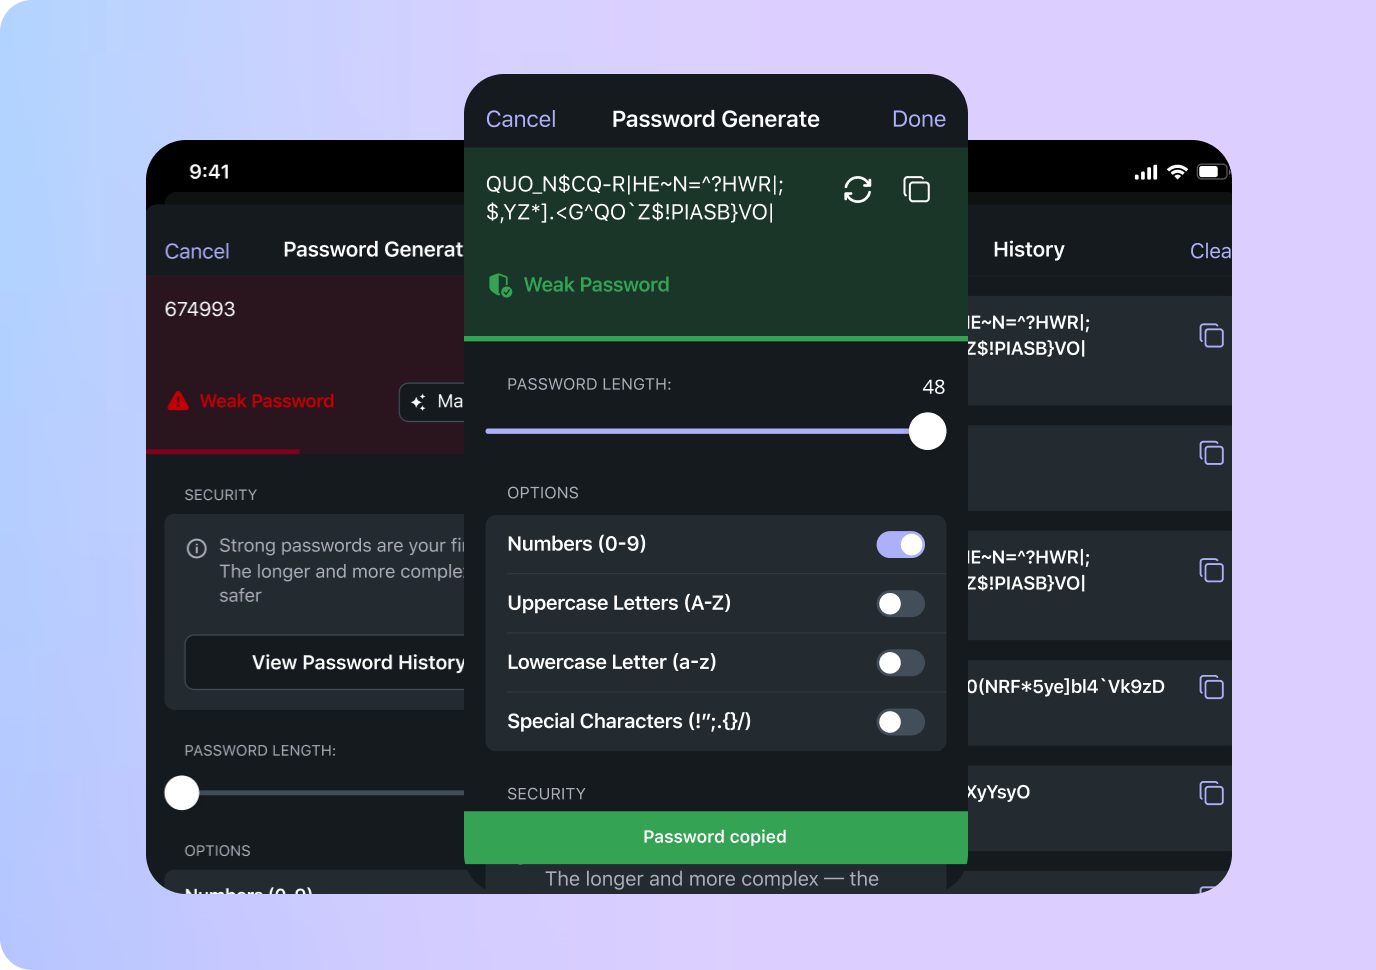Viewport: 1376px width, 970px height.
Task: Regenerate the password with refresh icon
Action: 857,190
